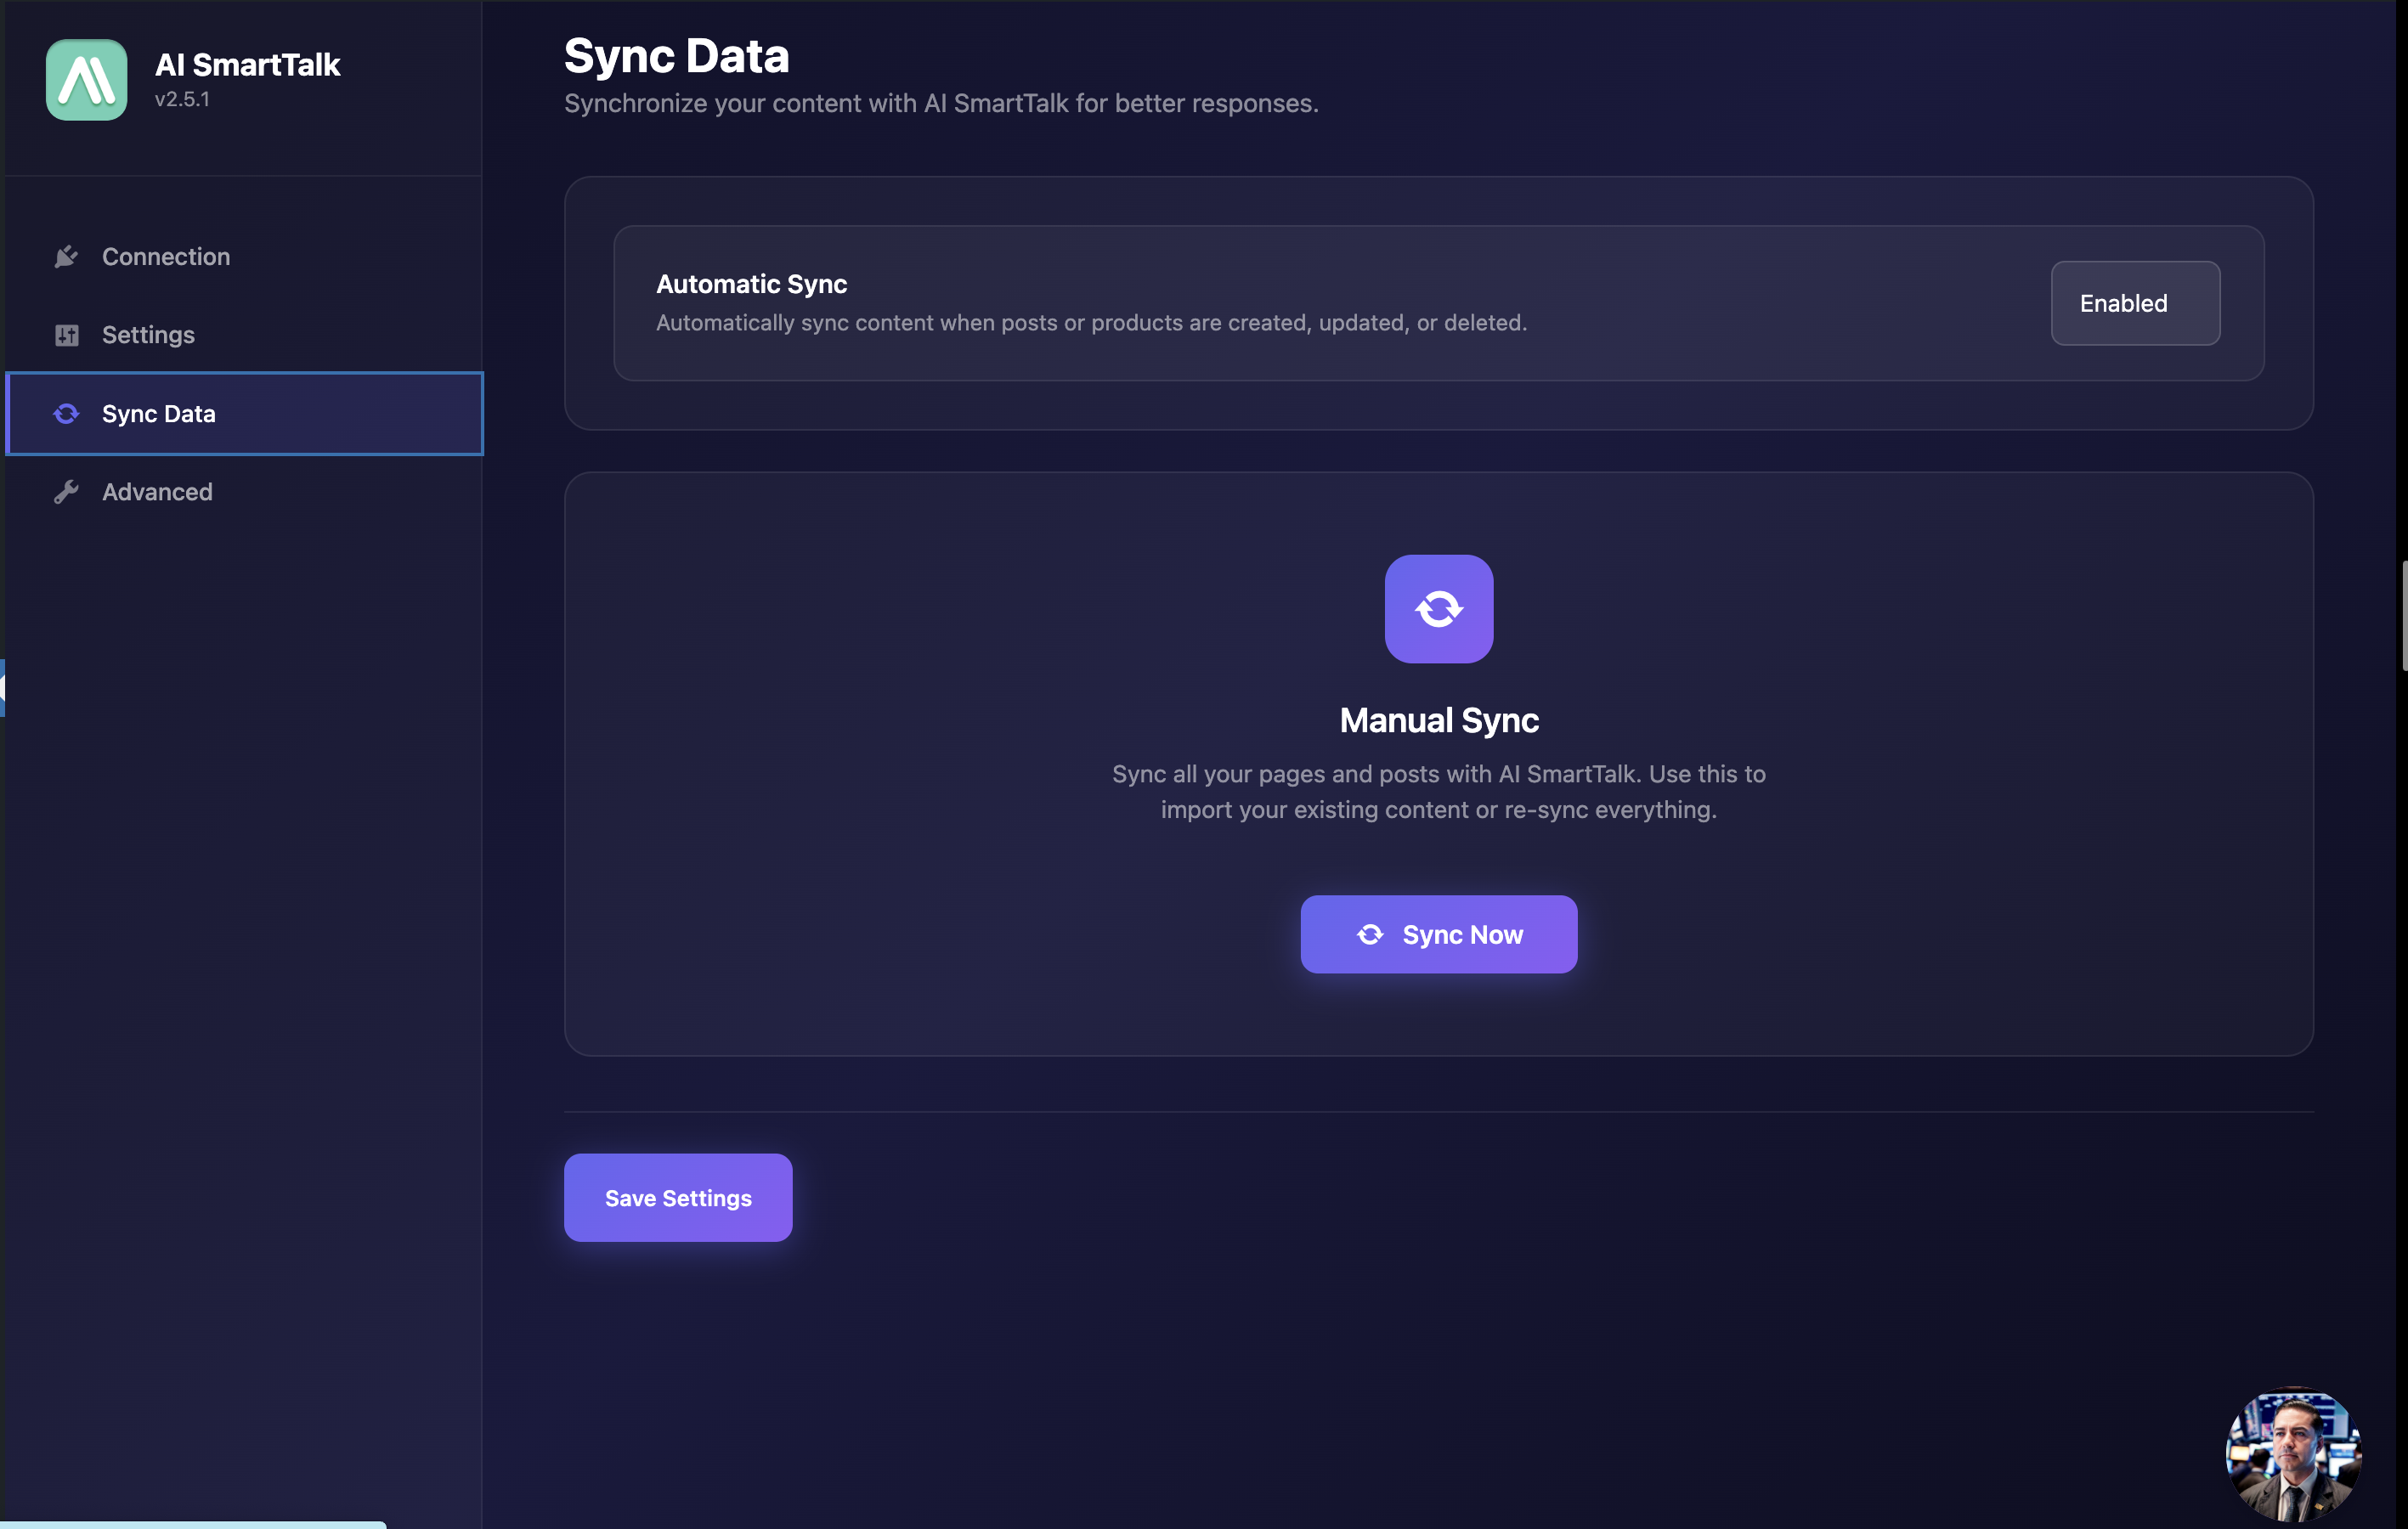The width and height of the screenshot is (2408, 1529).
Task: Switch to the Advanced section
Action: (157, 491)
